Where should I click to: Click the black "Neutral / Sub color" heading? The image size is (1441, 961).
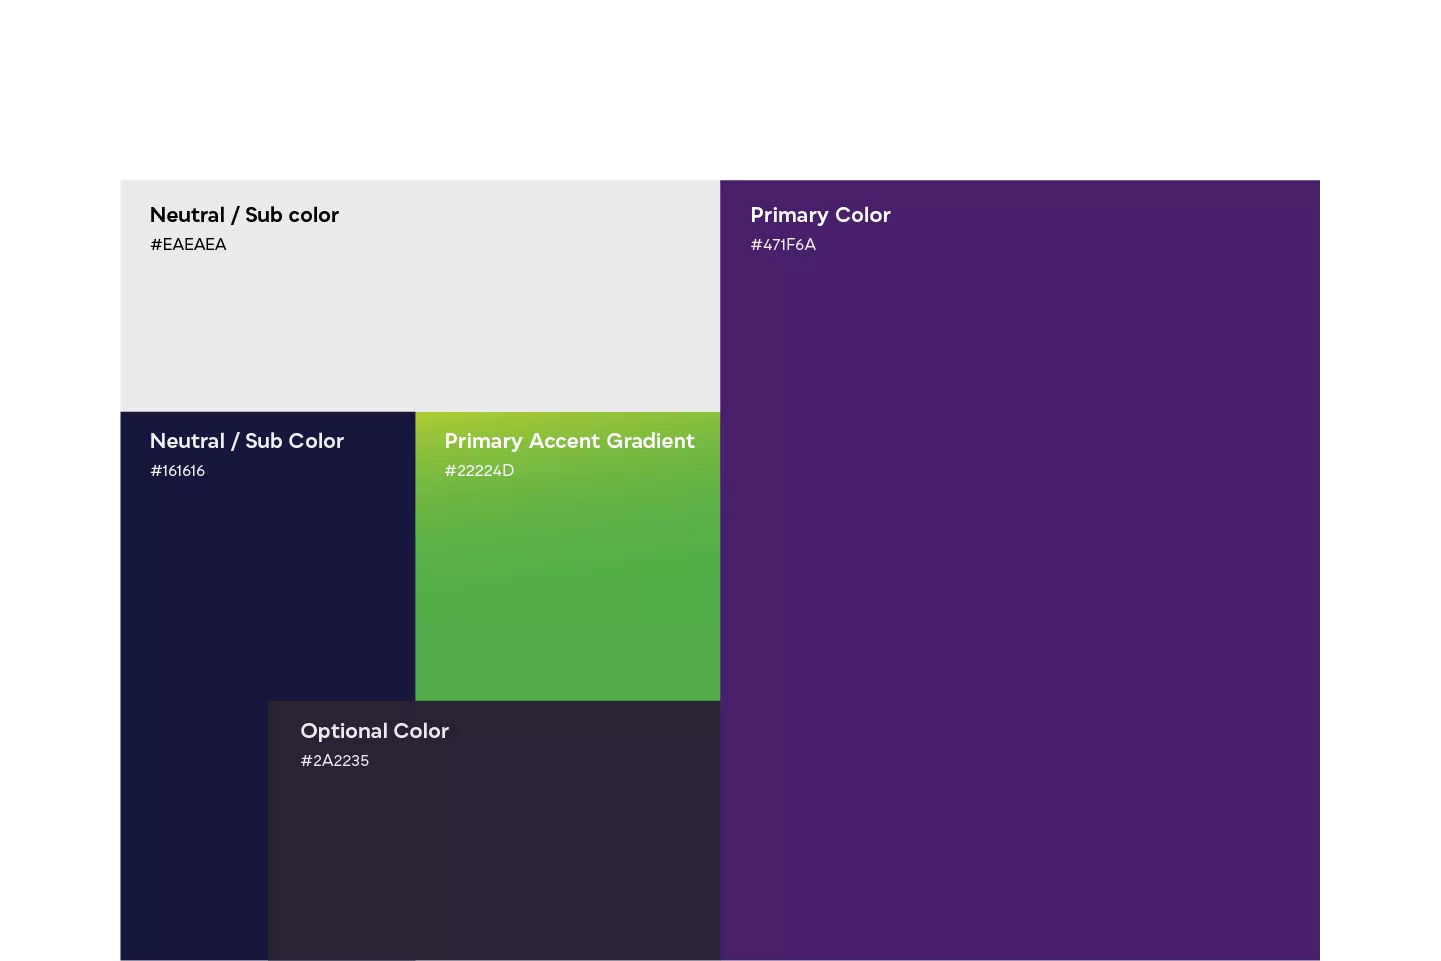click(x=244, y=215)
